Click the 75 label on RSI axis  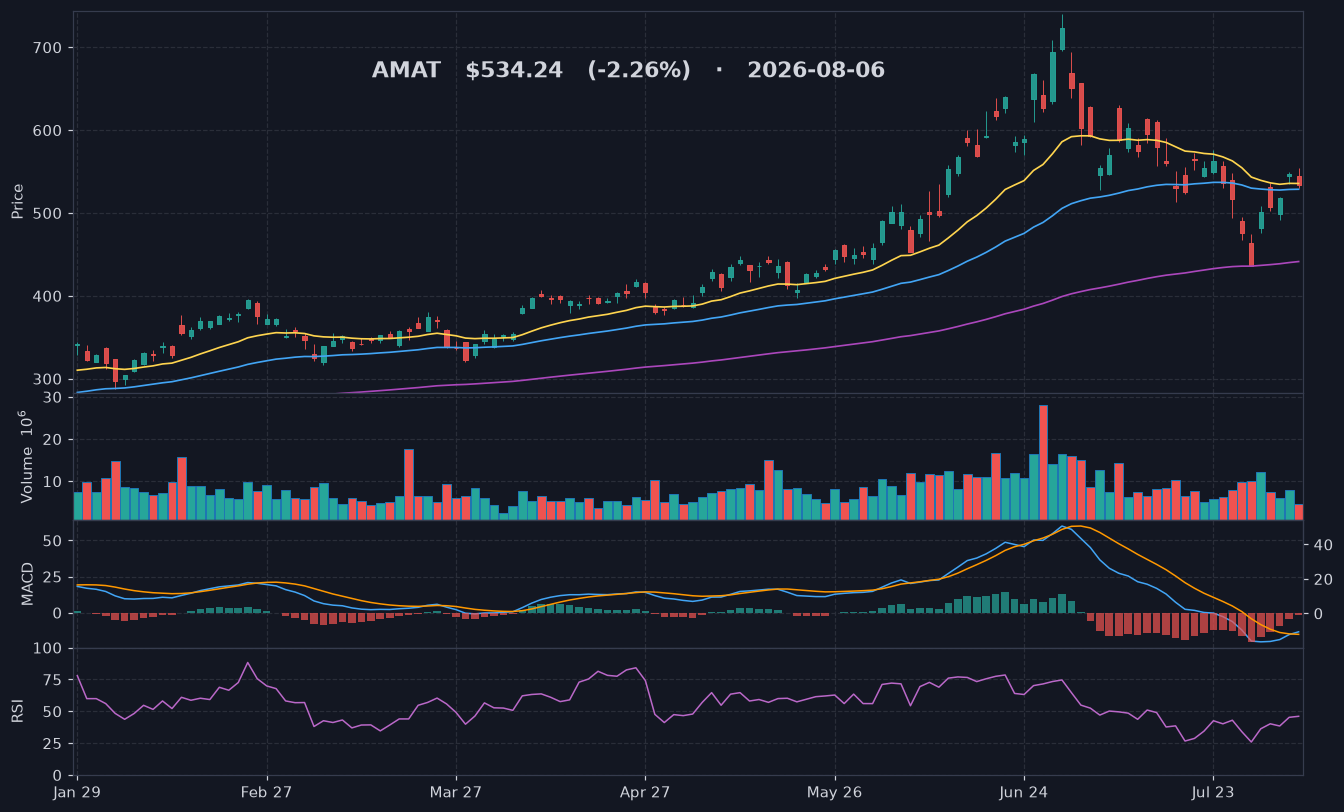[x=54, y=680]
